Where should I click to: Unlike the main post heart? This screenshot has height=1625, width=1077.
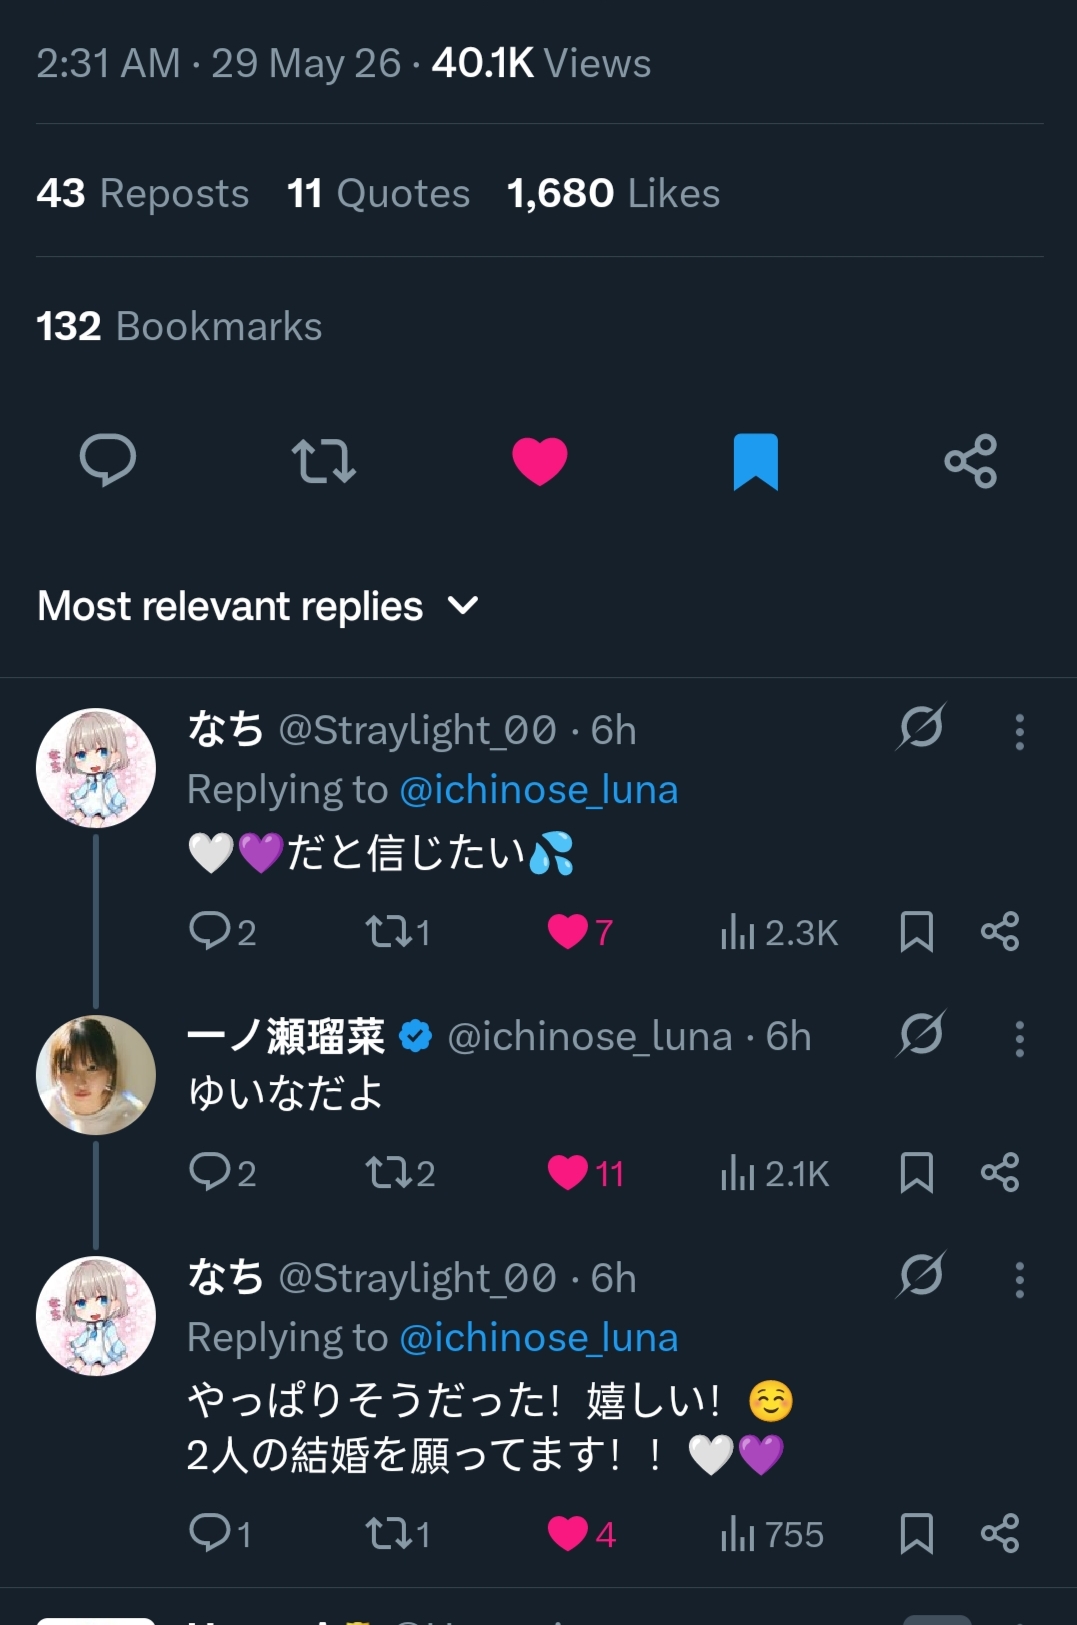click(540, 461)
